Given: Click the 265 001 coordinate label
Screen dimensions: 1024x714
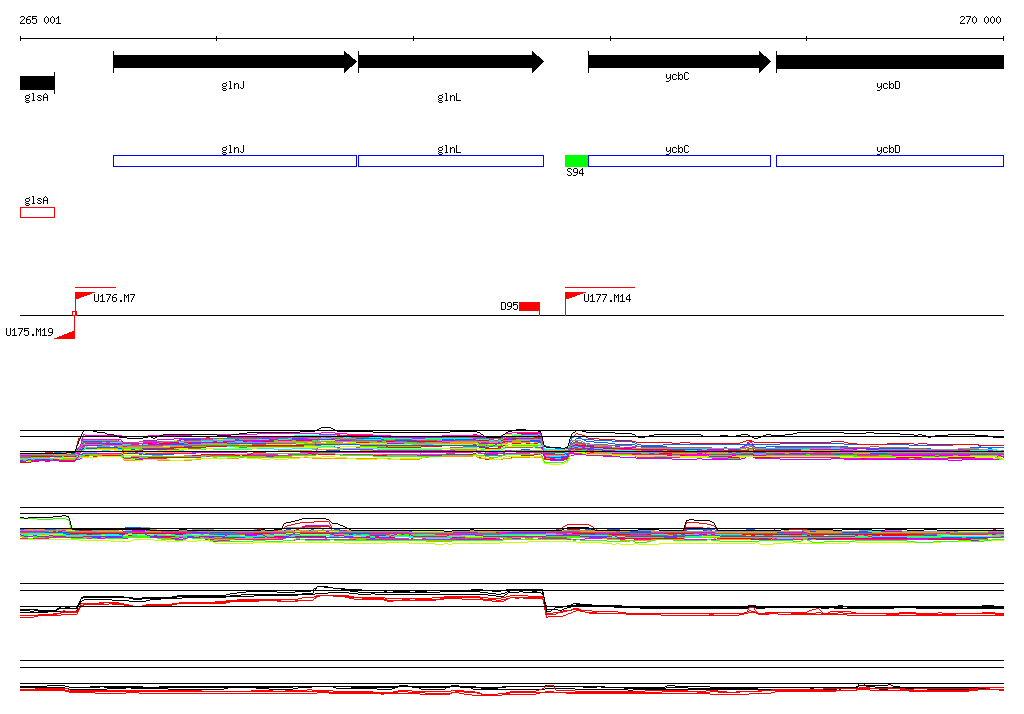Looking at the screenshot, I should [x=40, y=20].
